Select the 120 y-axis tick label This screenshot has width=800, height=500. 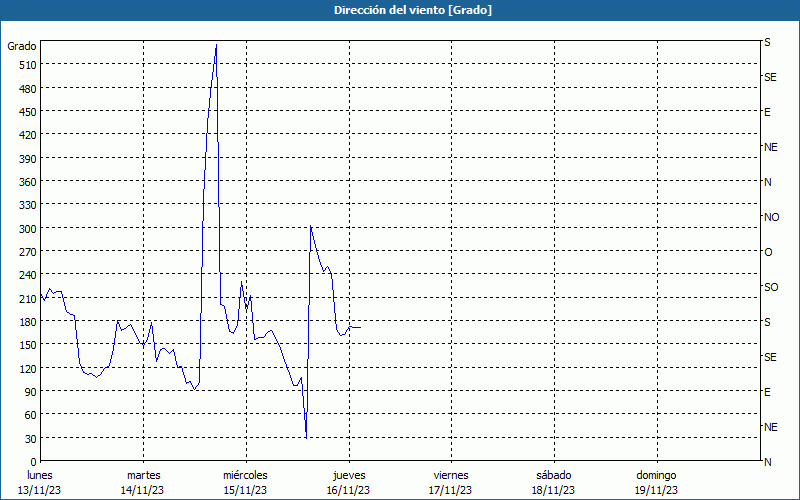pyautogui.click(x=28, y=369)
